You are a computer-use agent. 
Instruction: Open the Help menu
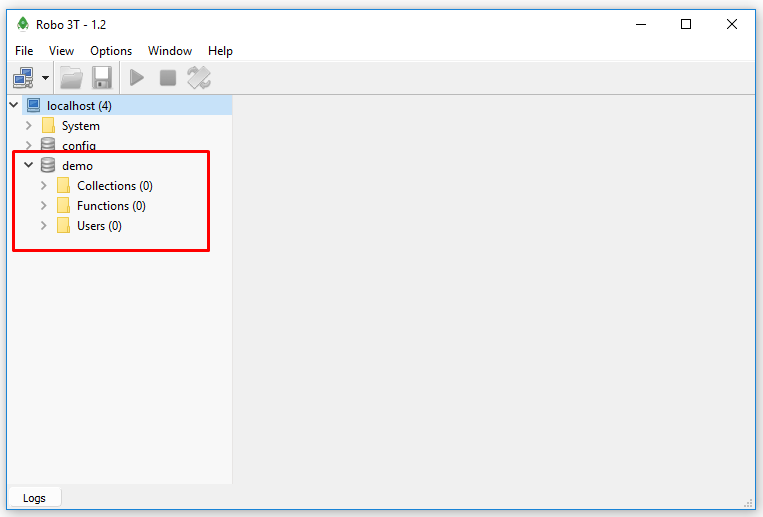pos(220,51)
